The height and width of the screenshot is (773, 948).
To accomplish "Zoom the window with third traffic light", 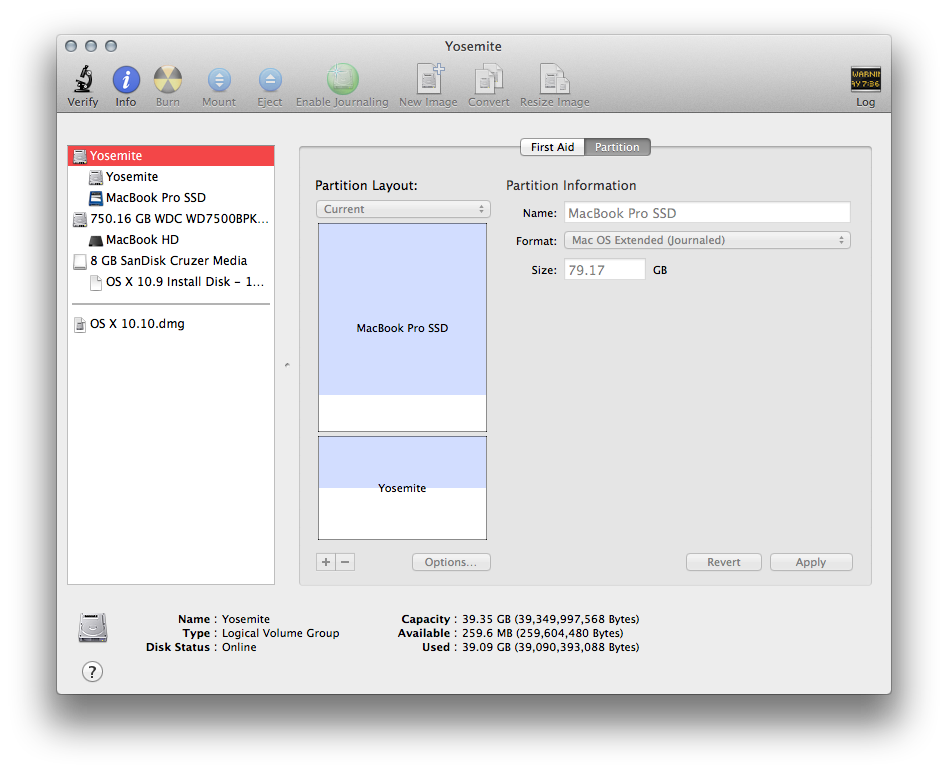I will pos(111,46).
